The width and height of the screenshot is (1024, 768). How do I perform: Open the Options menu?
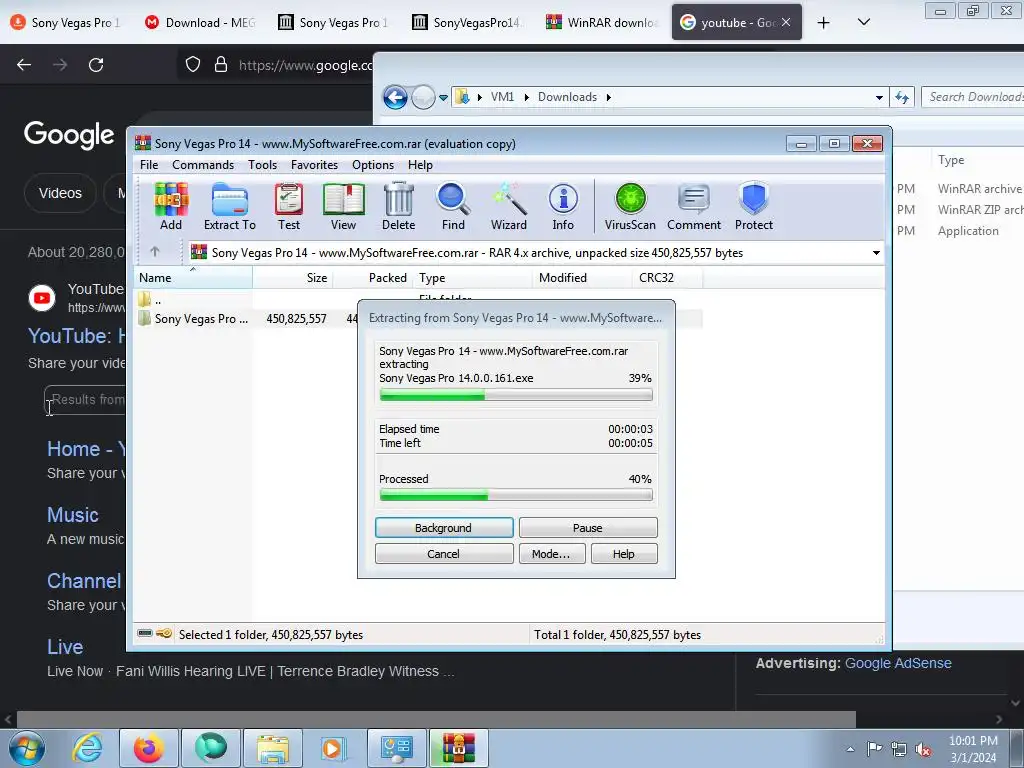pyautogui.click(x=373, y=165)
